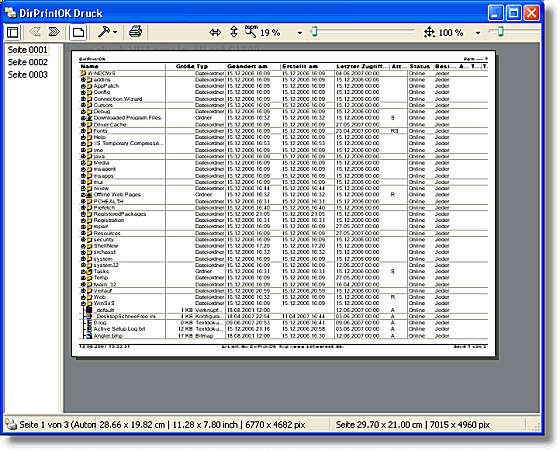The width and height of the screenshot is (560, 451).
Task: Click '28.66 x 19.82 cm' status entry
Action: [132, 425]
